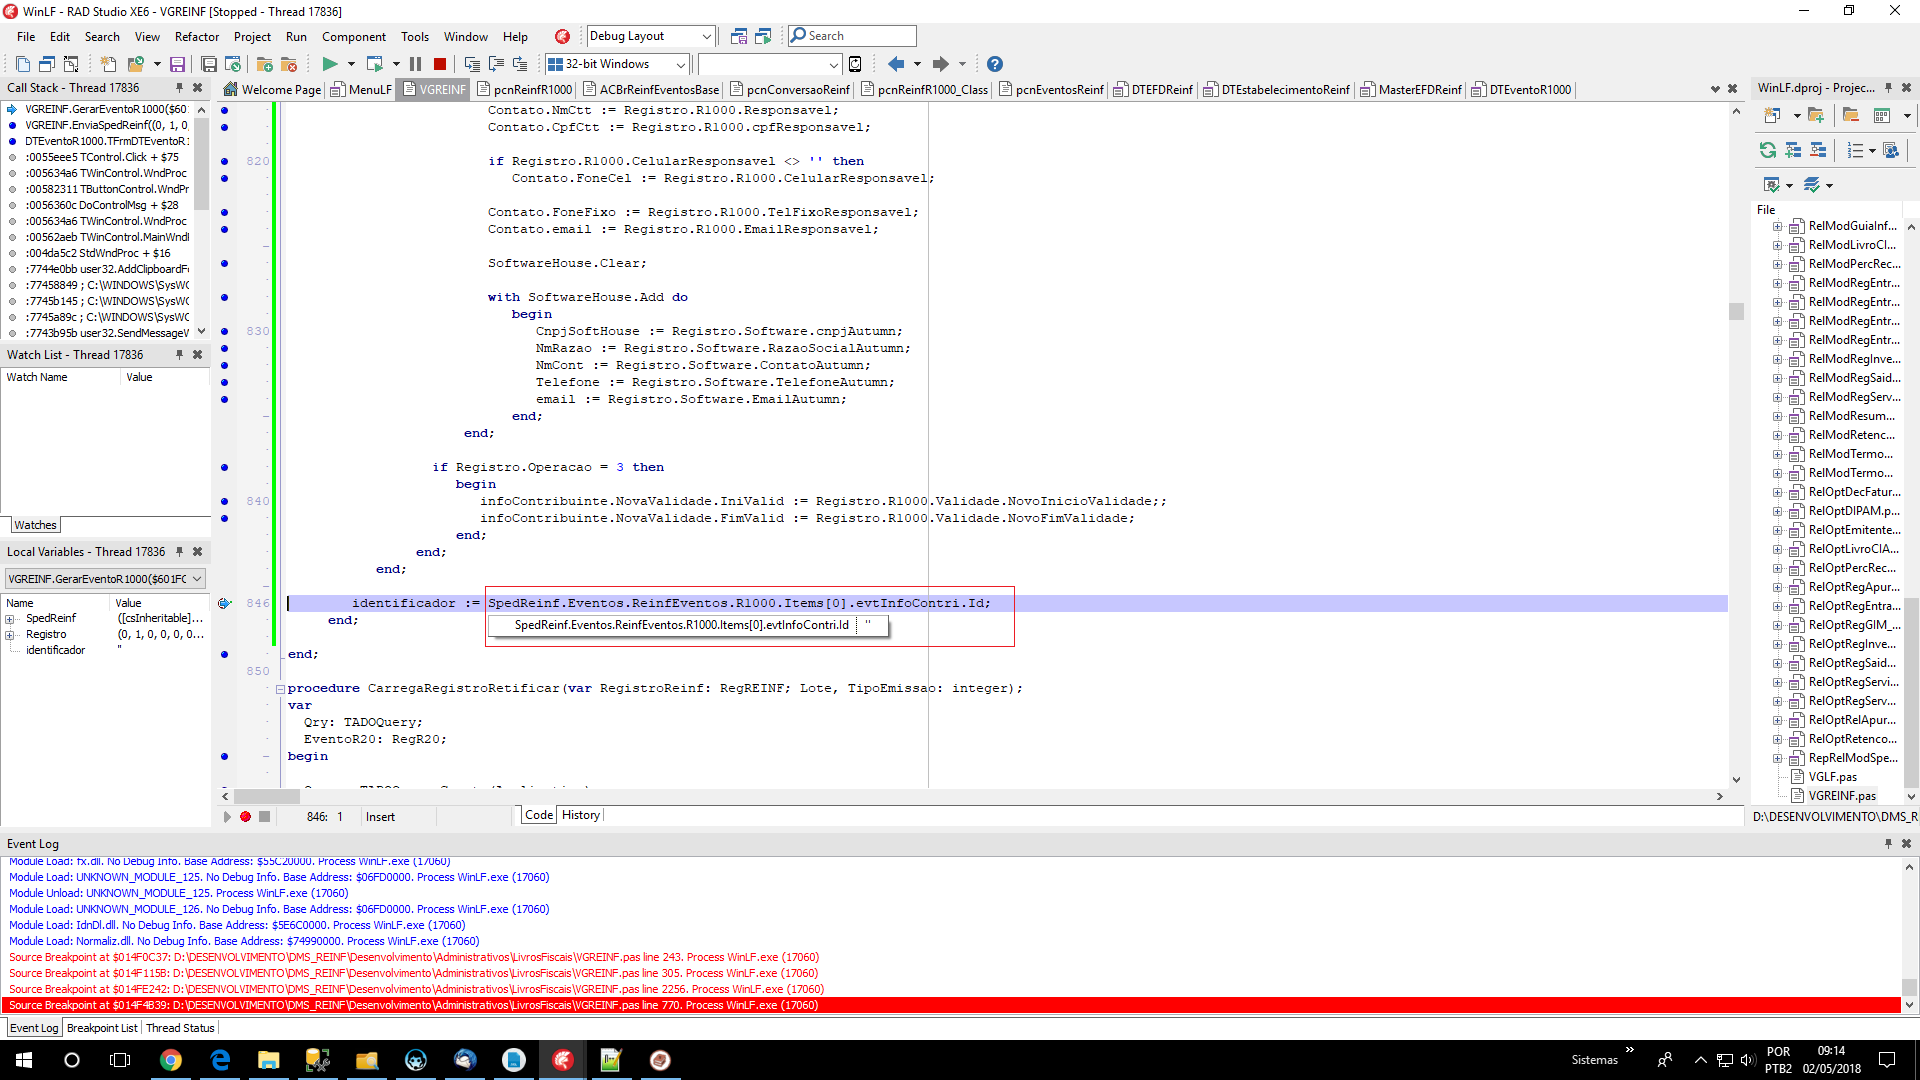The width and height of the screenshot is (1920, 1080).
Task: Click the Watches tab label
Action: click(x=35, y=525)
